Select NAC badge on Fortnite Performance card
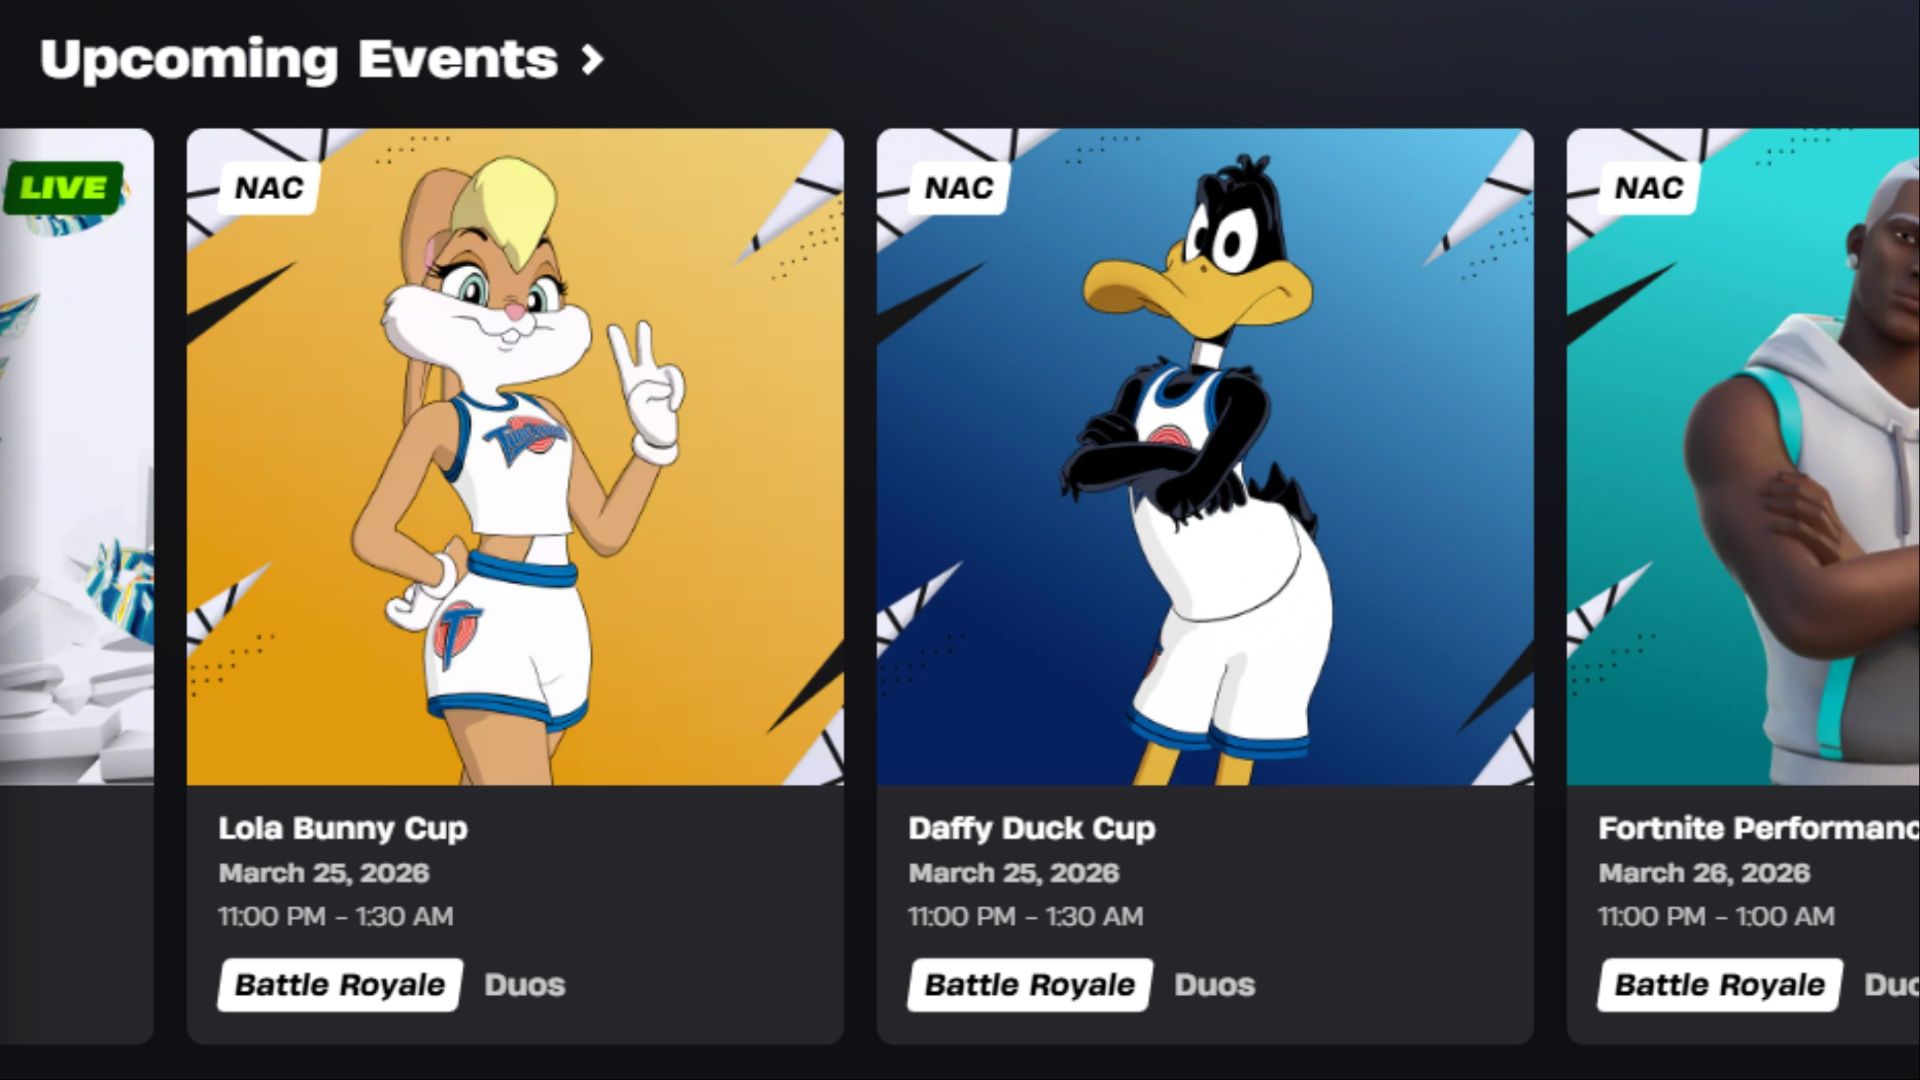This screenshot has width=1920, height=1080. tap(1648, 188)
